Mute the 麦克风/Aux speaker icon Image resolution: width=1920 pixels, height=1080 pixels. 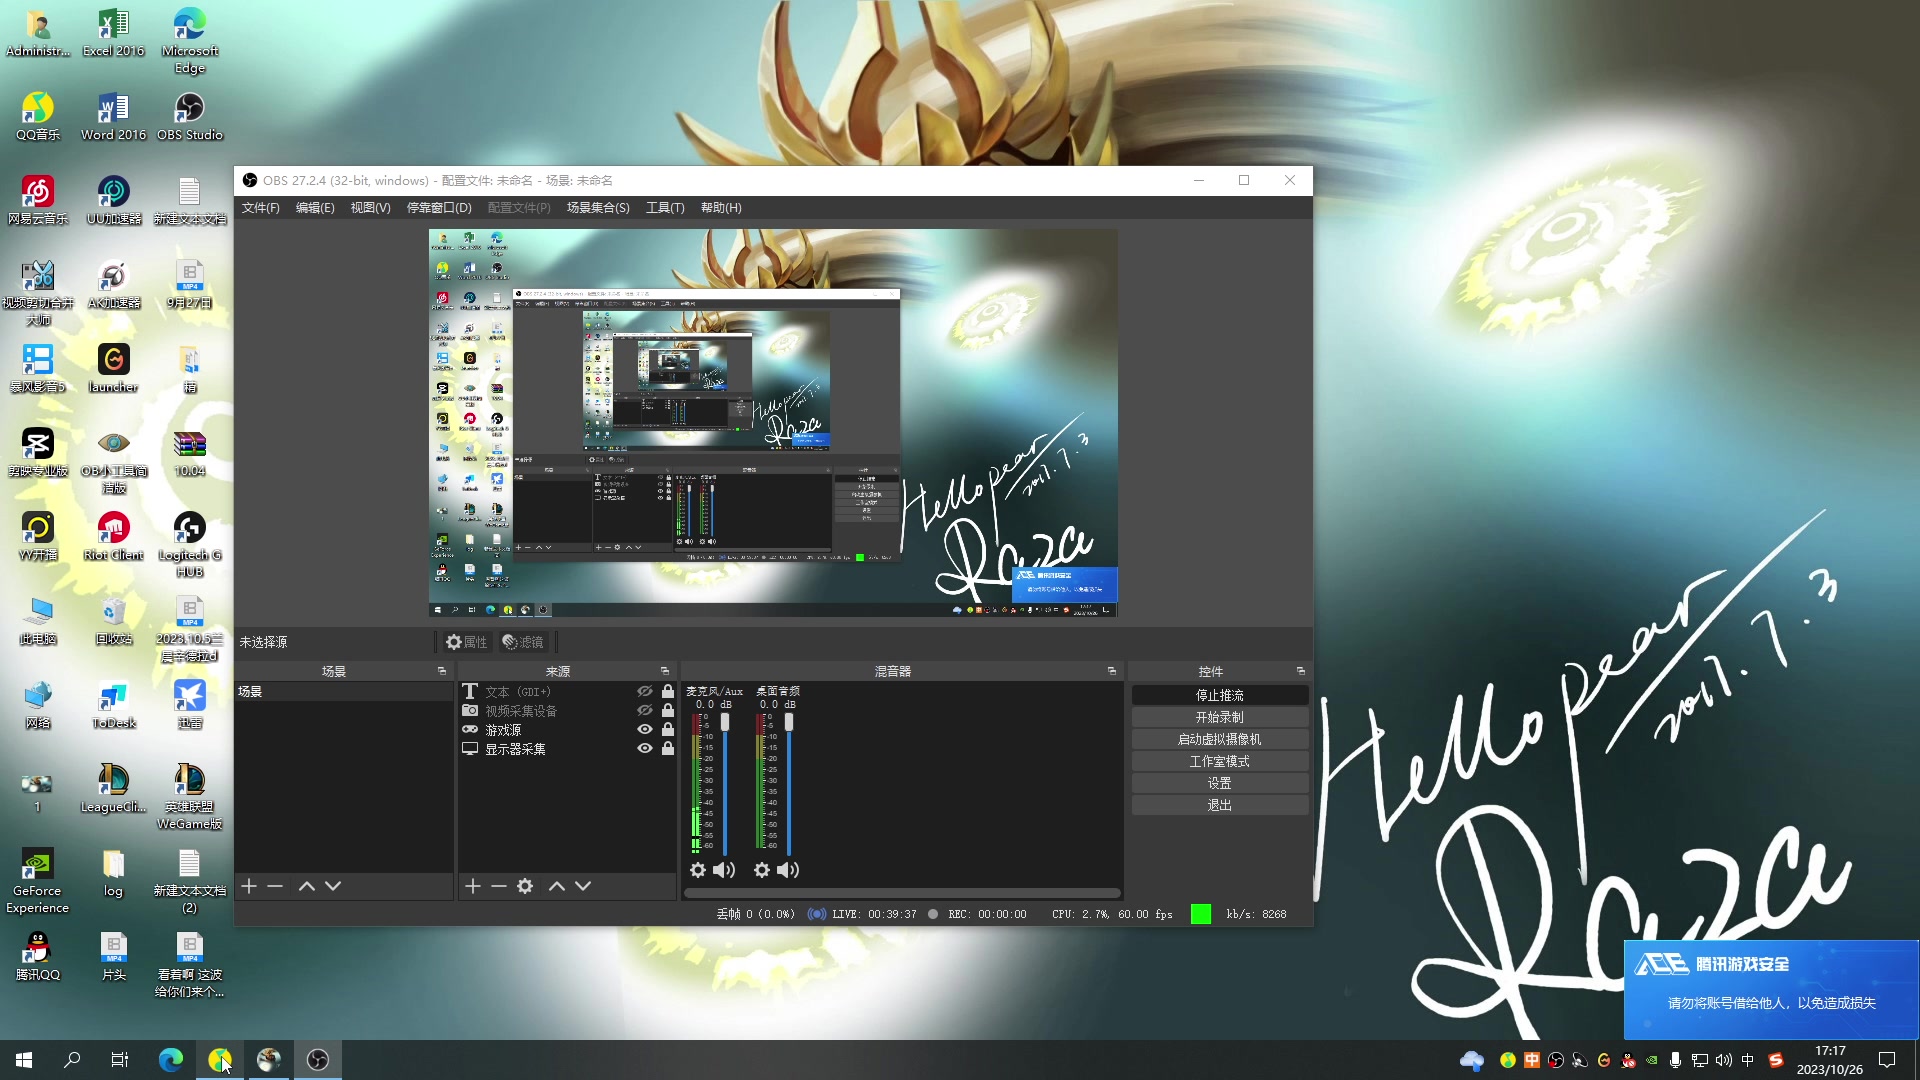point(724,870)
